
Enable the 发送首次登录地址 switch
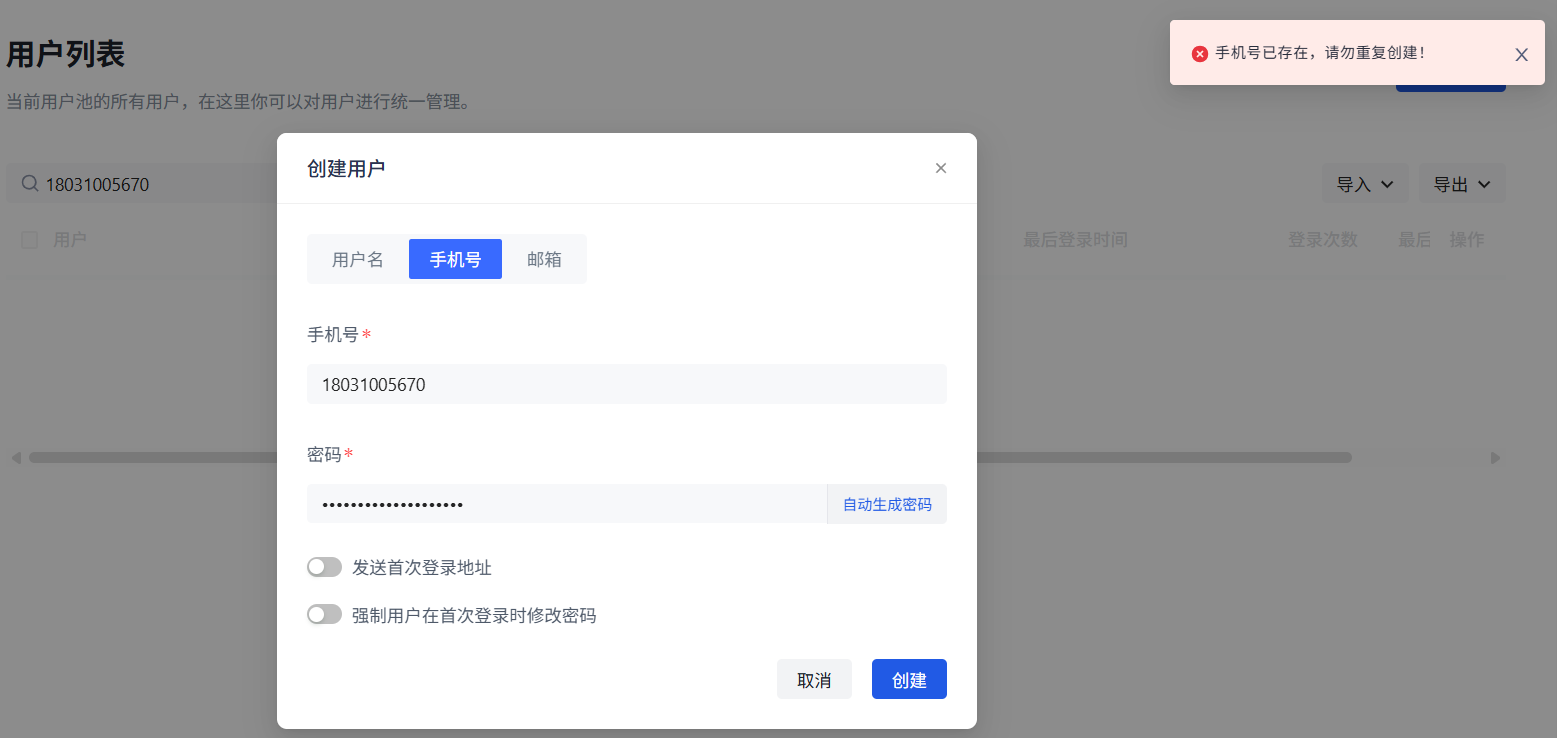click(x=324, y=568)
